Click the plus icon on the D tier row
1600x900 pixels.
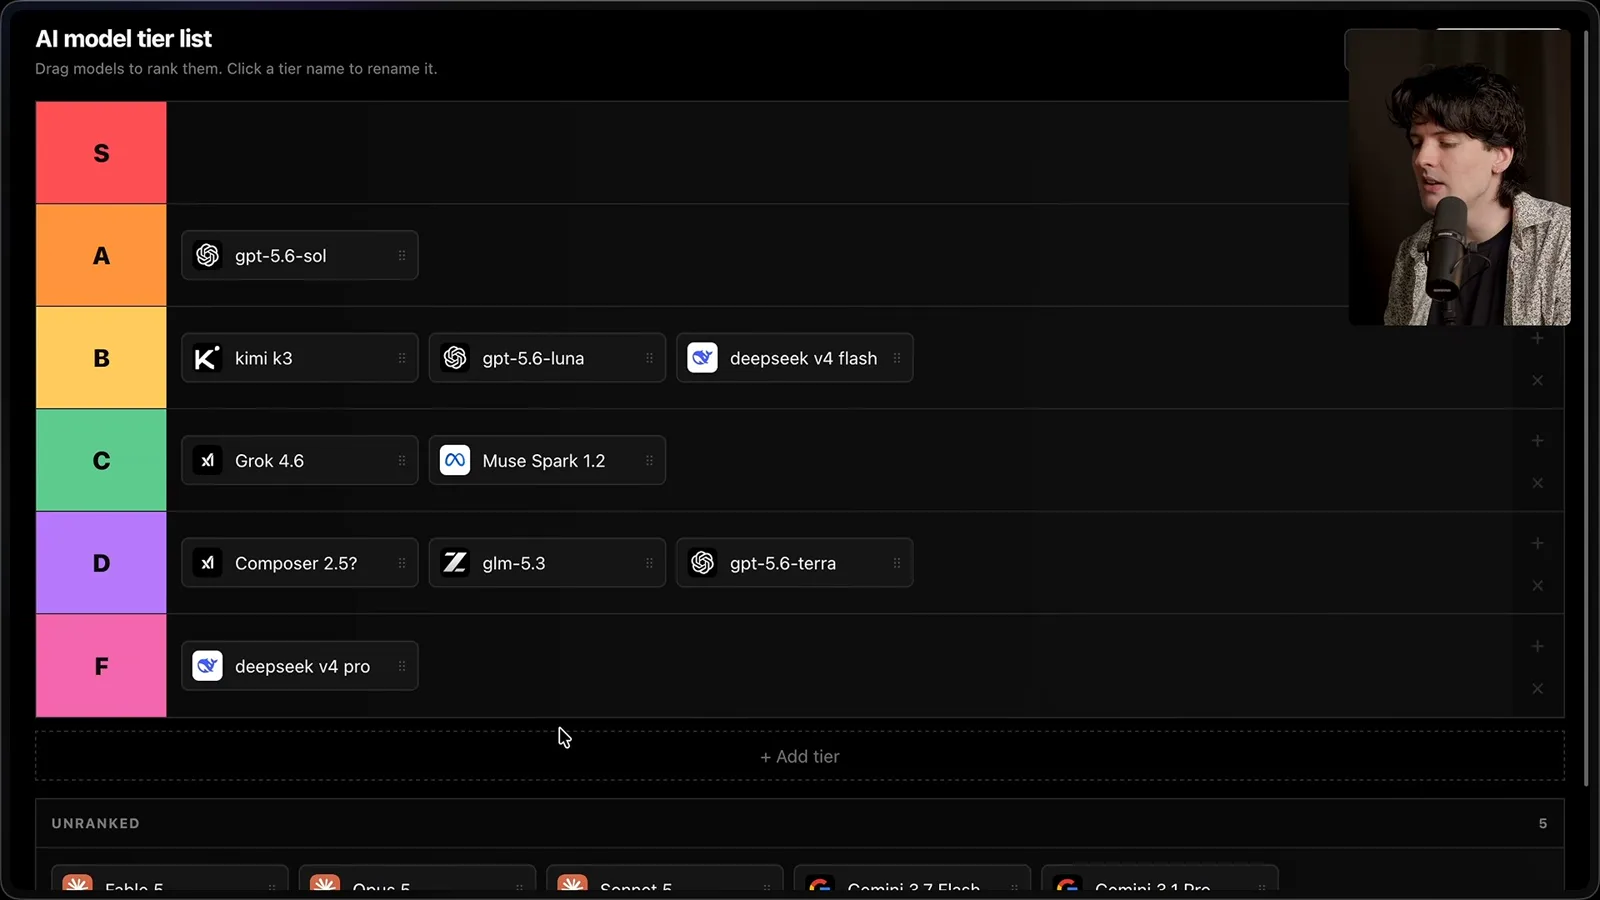pos(1538,543)
